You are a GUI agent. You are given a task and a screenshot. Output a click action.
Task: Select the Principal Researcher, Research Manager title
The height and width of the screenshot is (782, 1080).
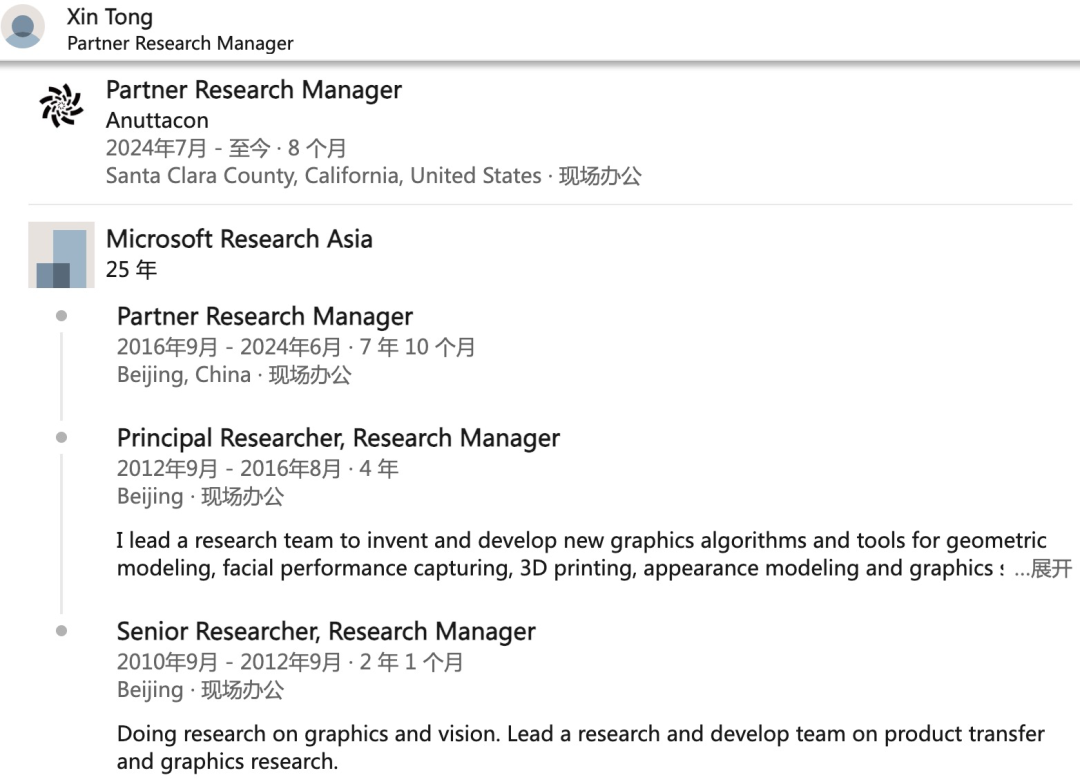tap(338, 438)
